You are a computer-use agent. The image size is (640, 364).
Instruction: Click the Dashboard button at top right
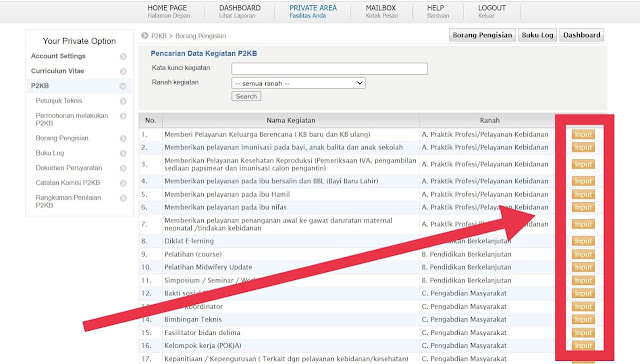point(582,35)
